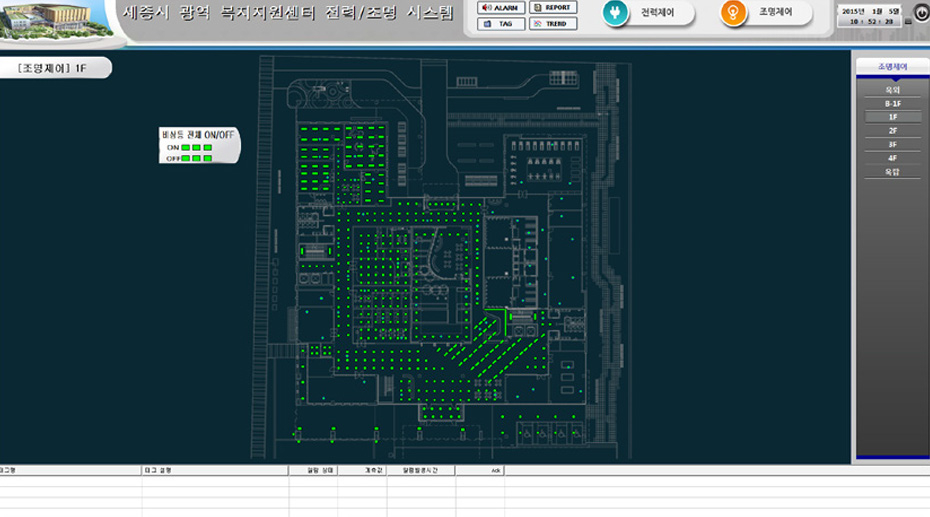
Task: Click the blue power plug icon
Action: (x=616, y=12)
